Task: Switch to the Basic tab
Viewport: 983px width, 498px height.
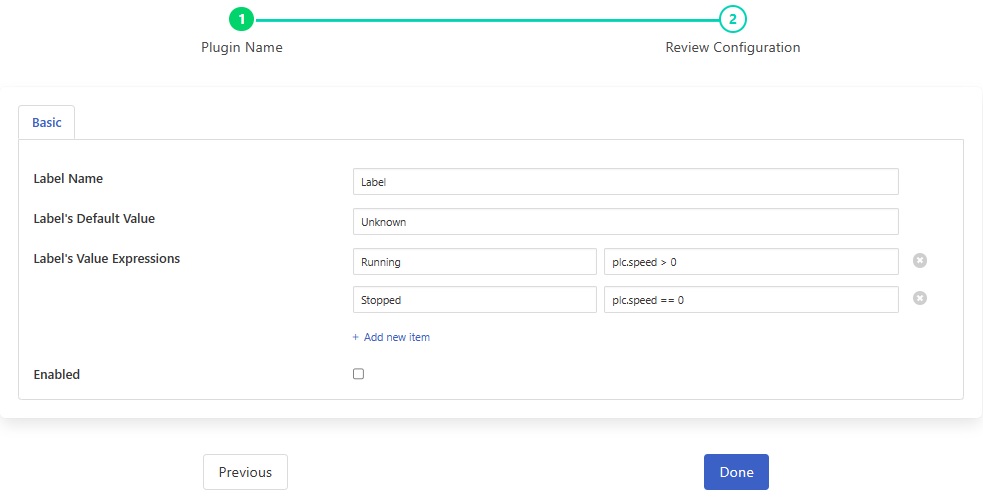Action: pyautogui.click(x=47, y=123)
